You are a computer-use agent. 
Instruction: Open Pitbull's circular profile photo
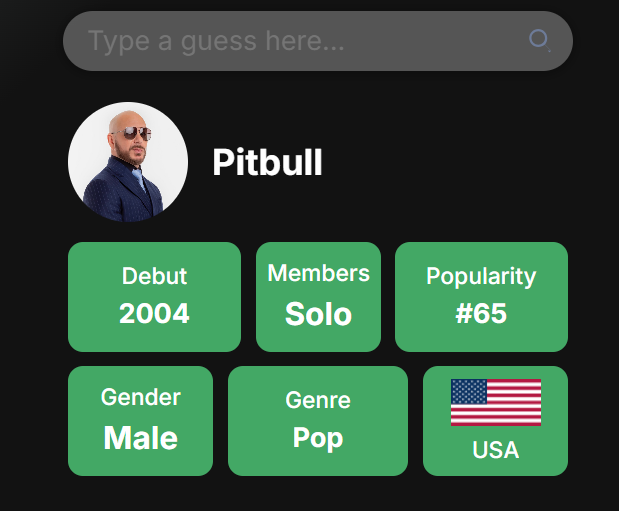[128, 162]
